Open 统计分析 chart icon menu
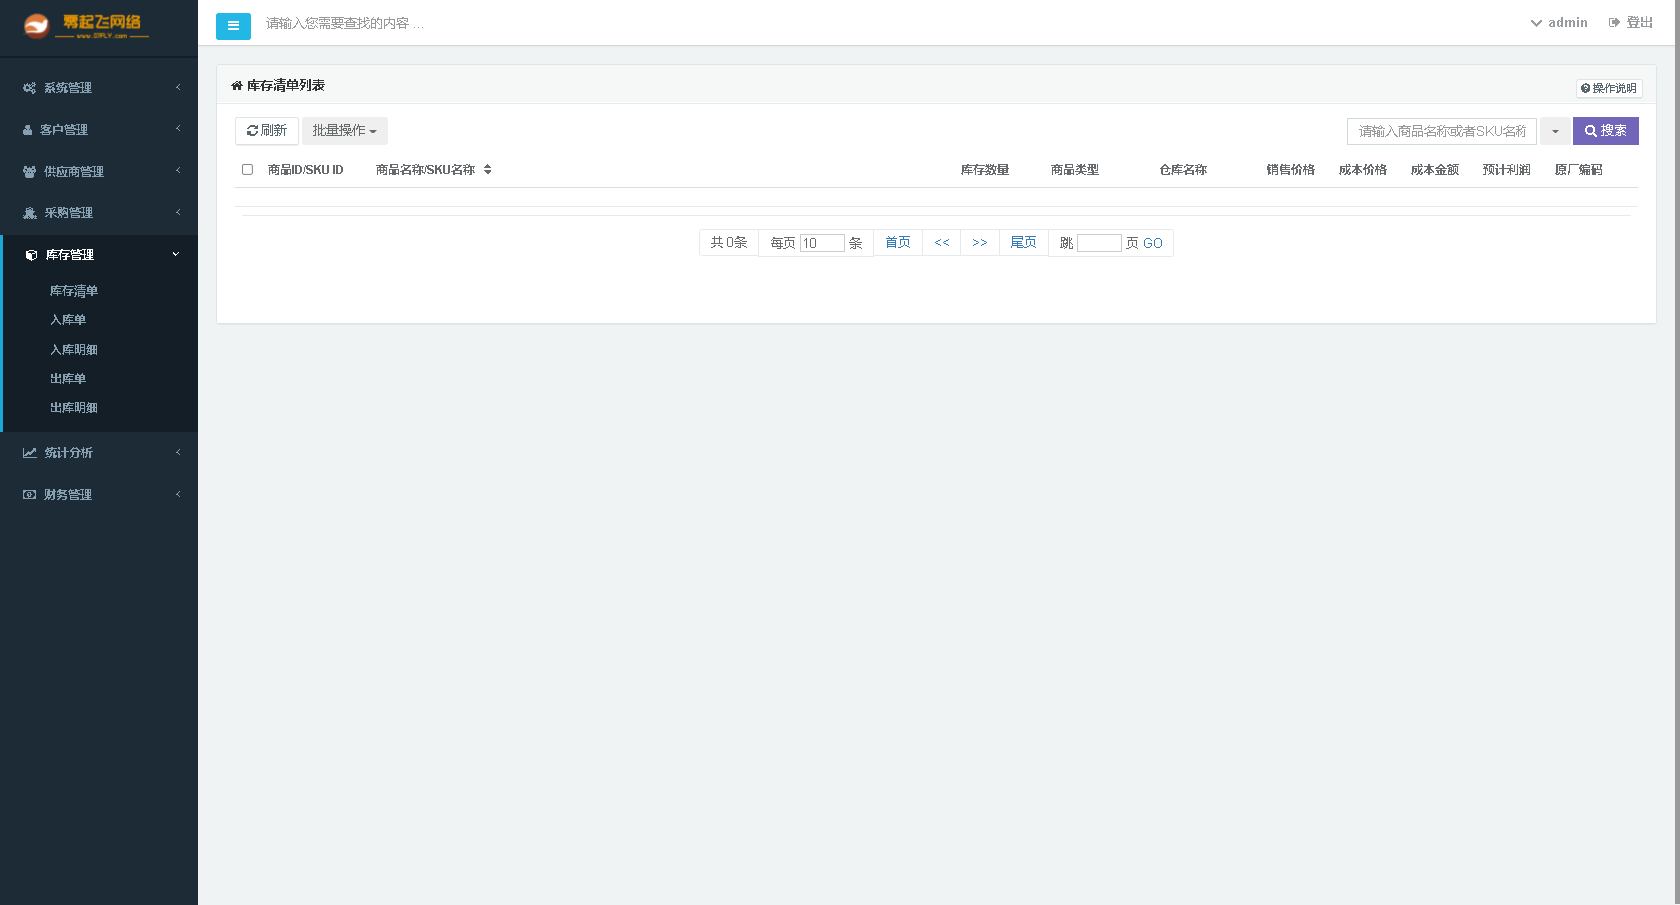 coord(68,453)
